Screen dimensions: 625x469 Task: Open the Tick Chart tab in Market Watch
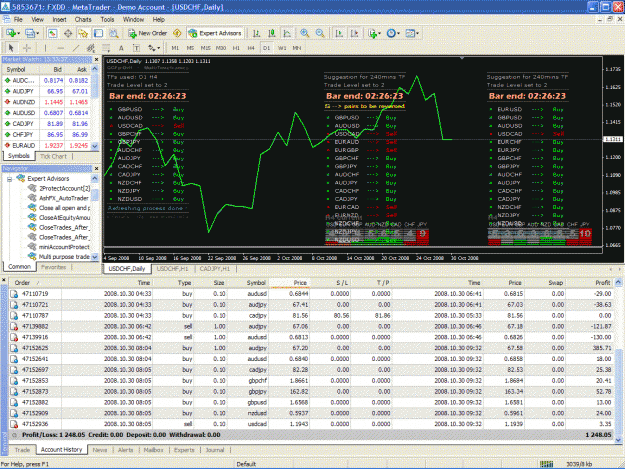[x=53, y=157]
